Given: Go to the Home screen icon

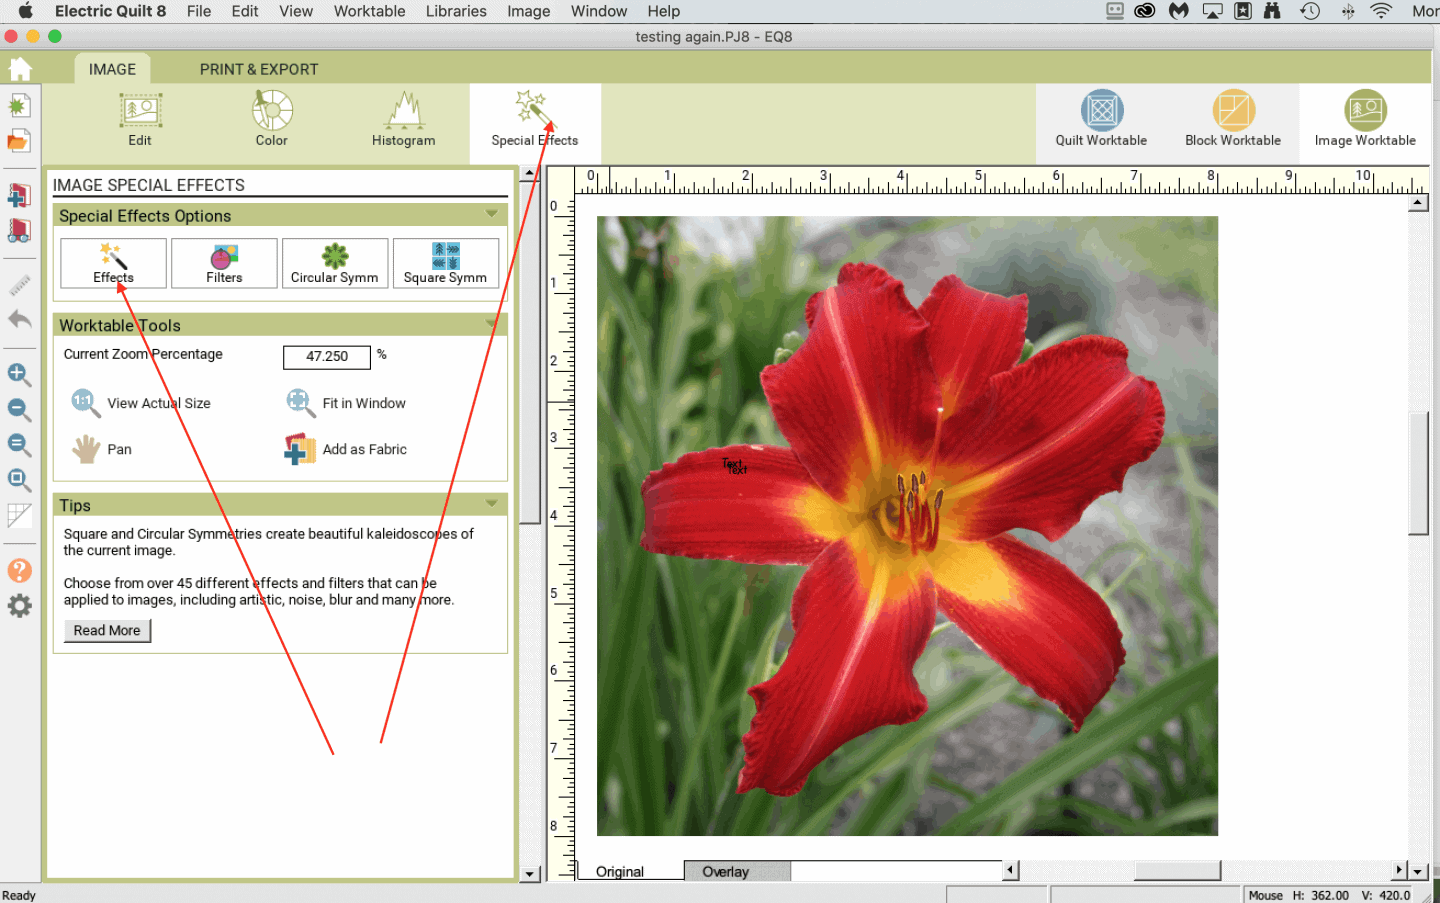Looking at the screenshot, I should 20,69.
